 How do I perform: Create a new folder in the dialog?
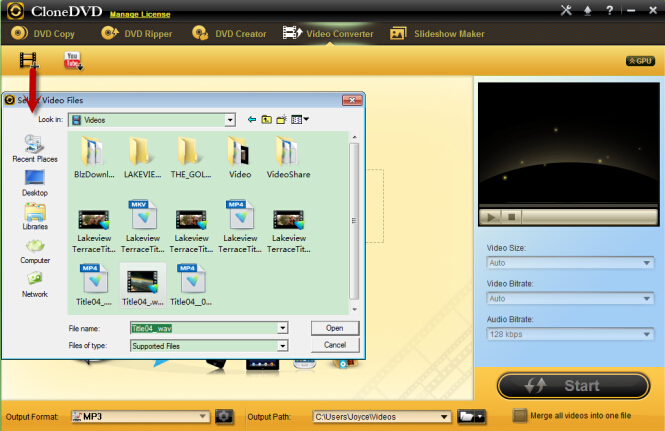tap(281, 120)
